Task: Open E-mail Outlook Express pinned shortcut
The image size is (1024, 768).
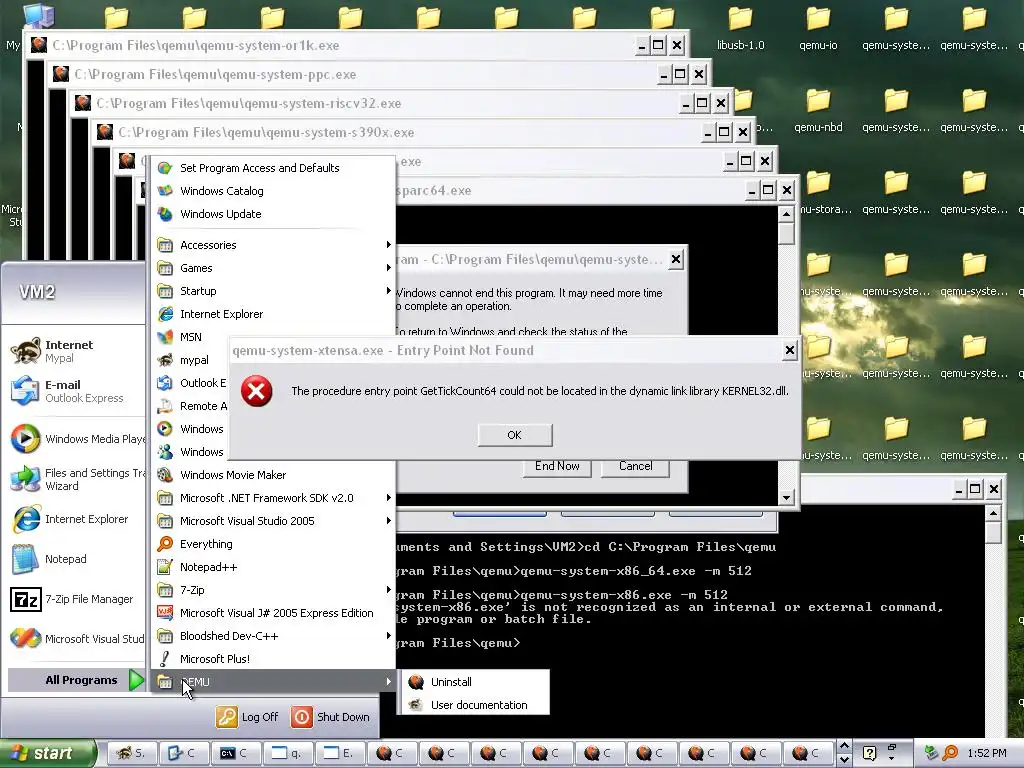Action: click(x=73, y=391)
